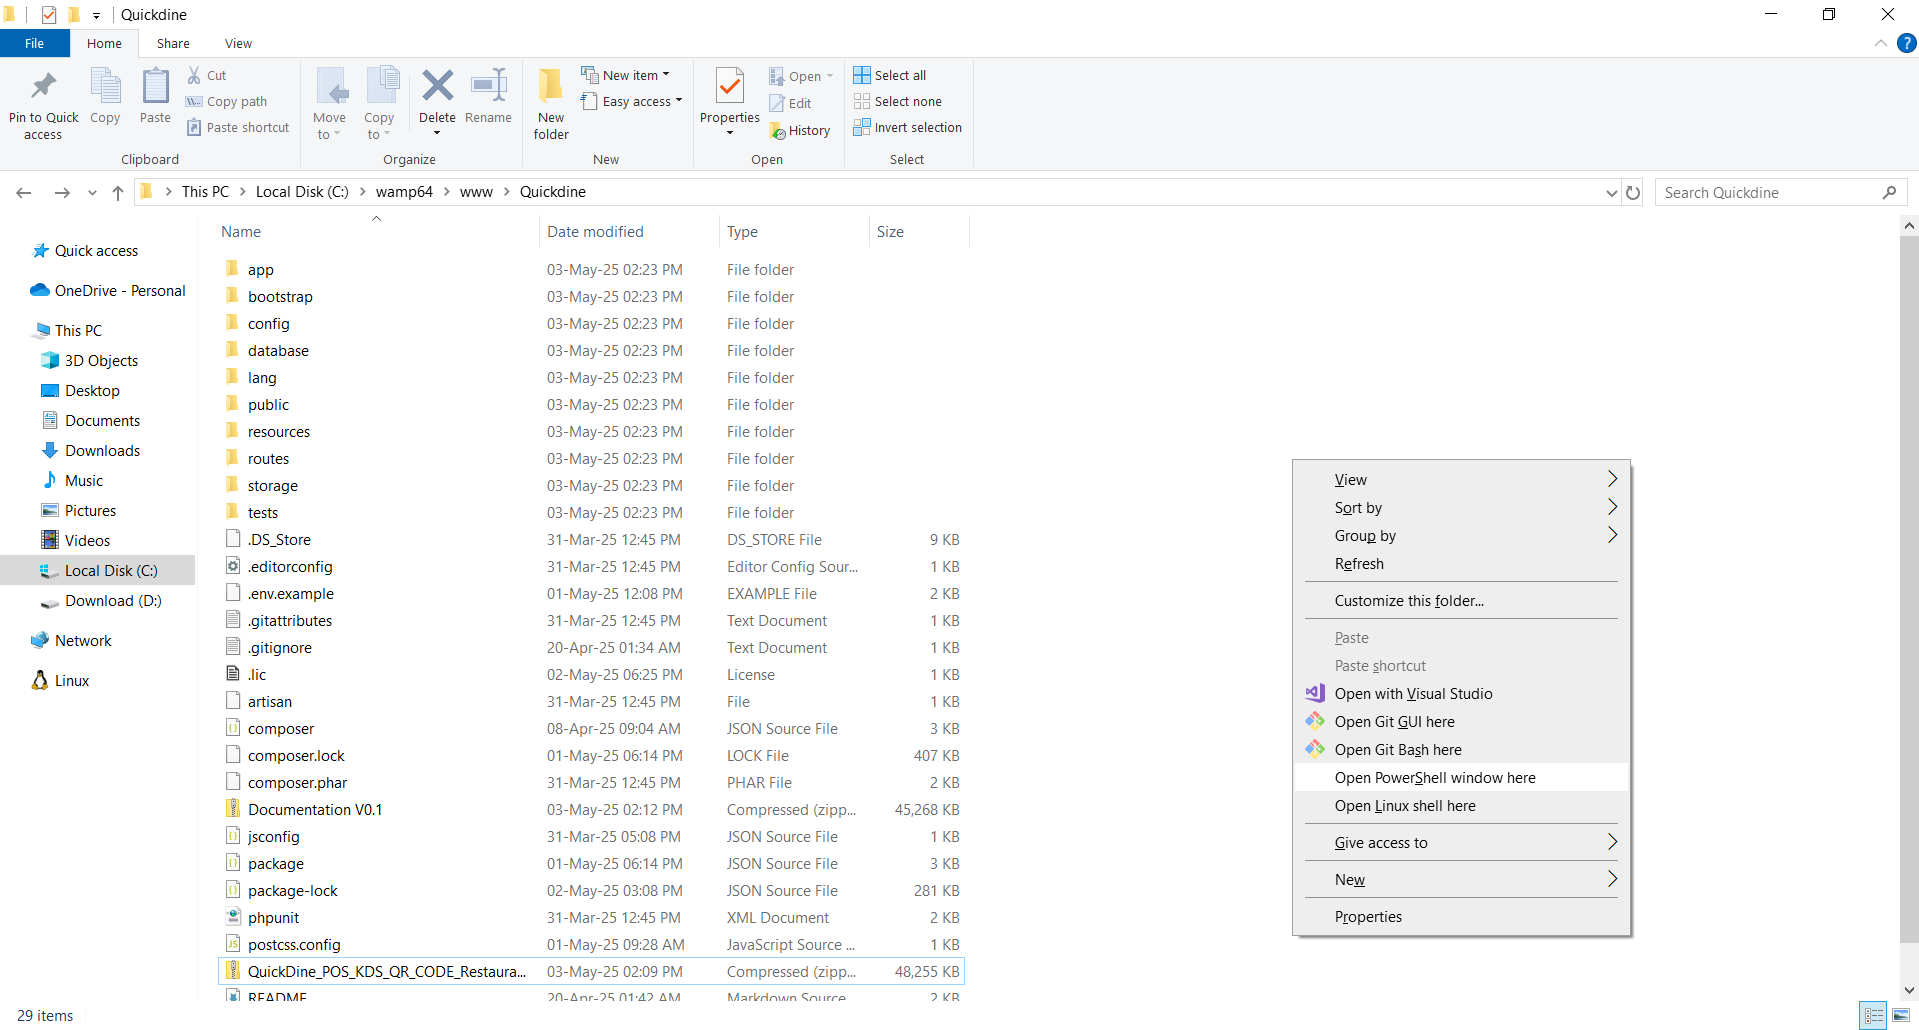
Task: Switch to the Share ribbon tab
Action: [173, 43]
